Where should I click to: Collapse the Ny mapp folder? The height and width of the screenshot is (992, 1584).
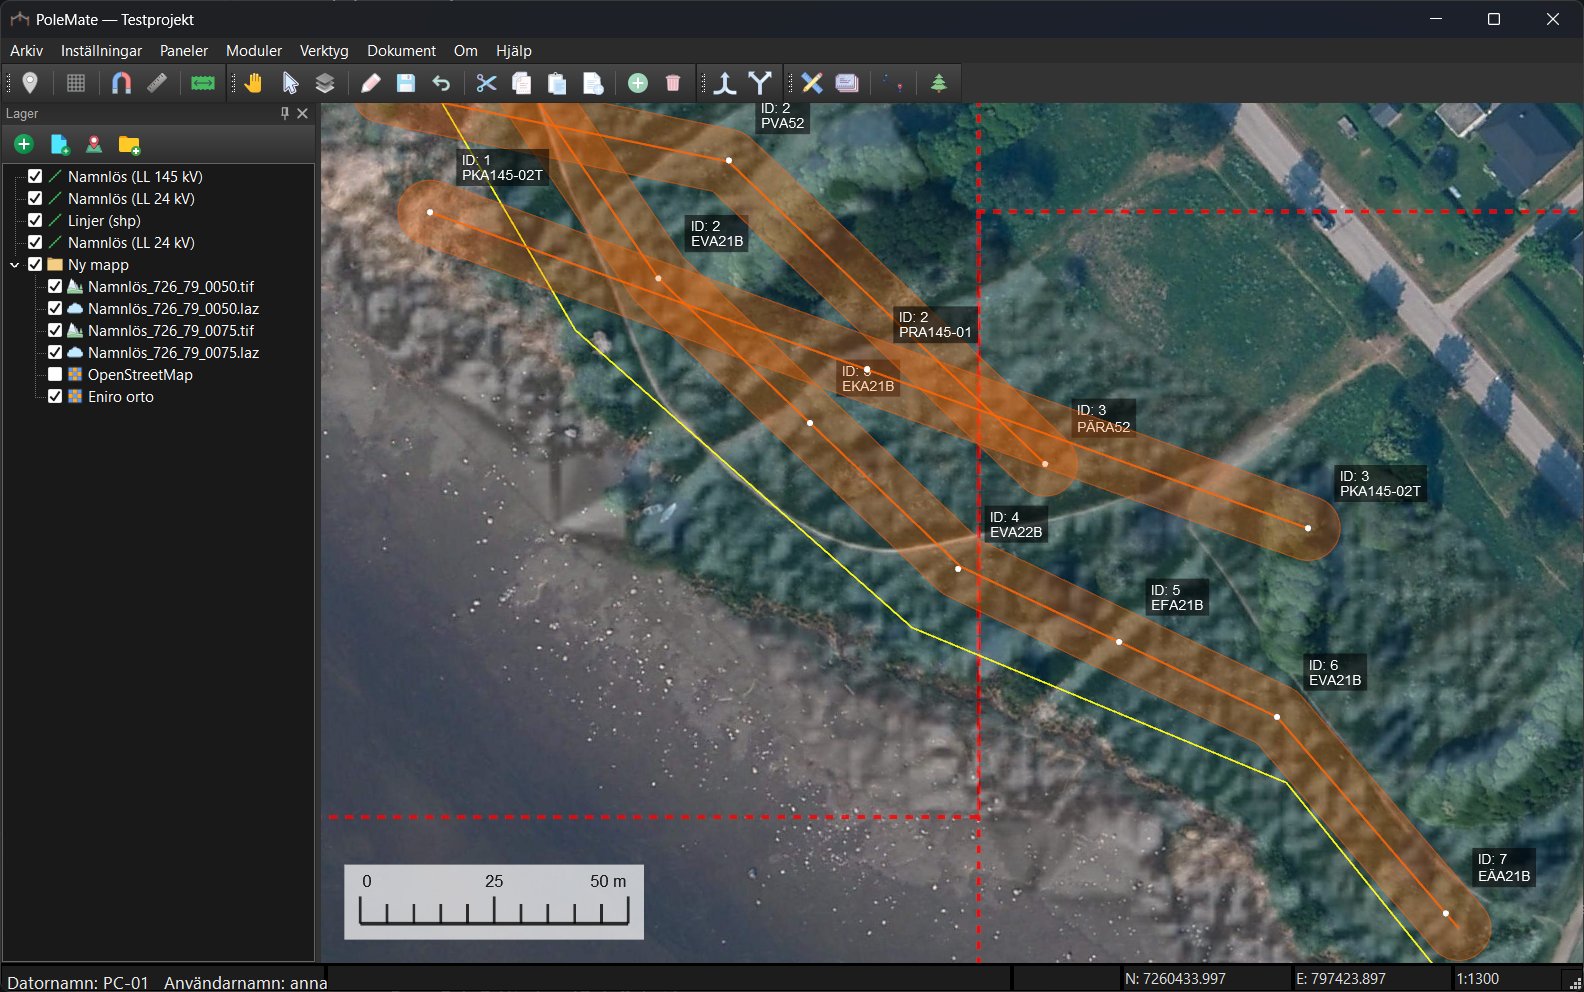tap(15, 265)
